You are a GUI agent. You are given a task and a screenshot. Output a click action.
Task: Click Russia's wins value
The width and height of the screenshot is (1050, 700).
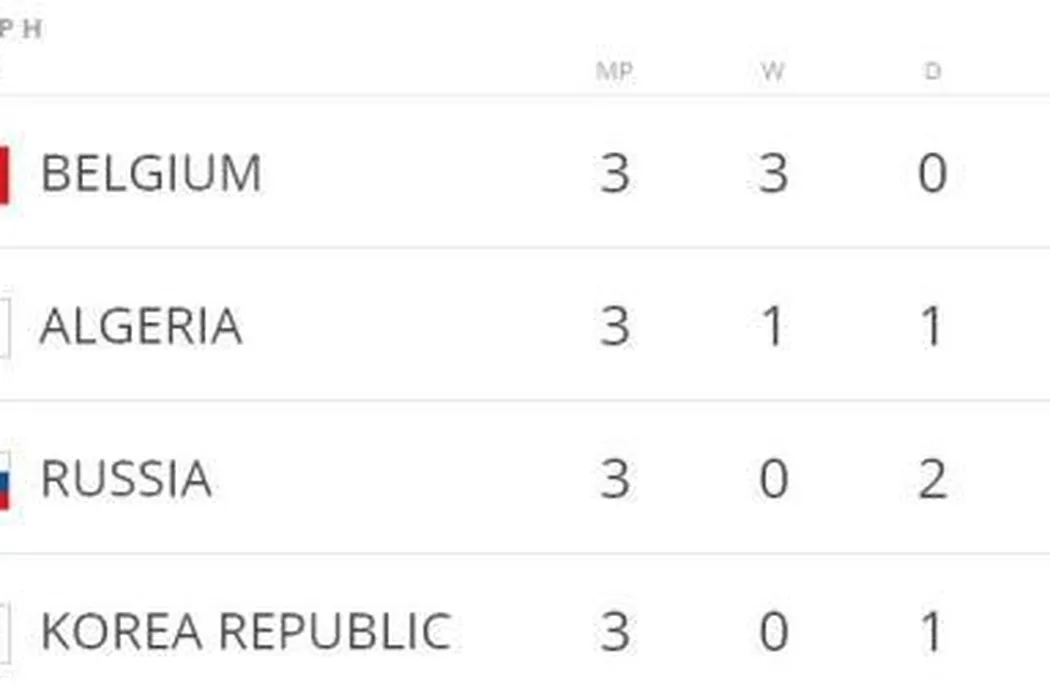[772, 480]
